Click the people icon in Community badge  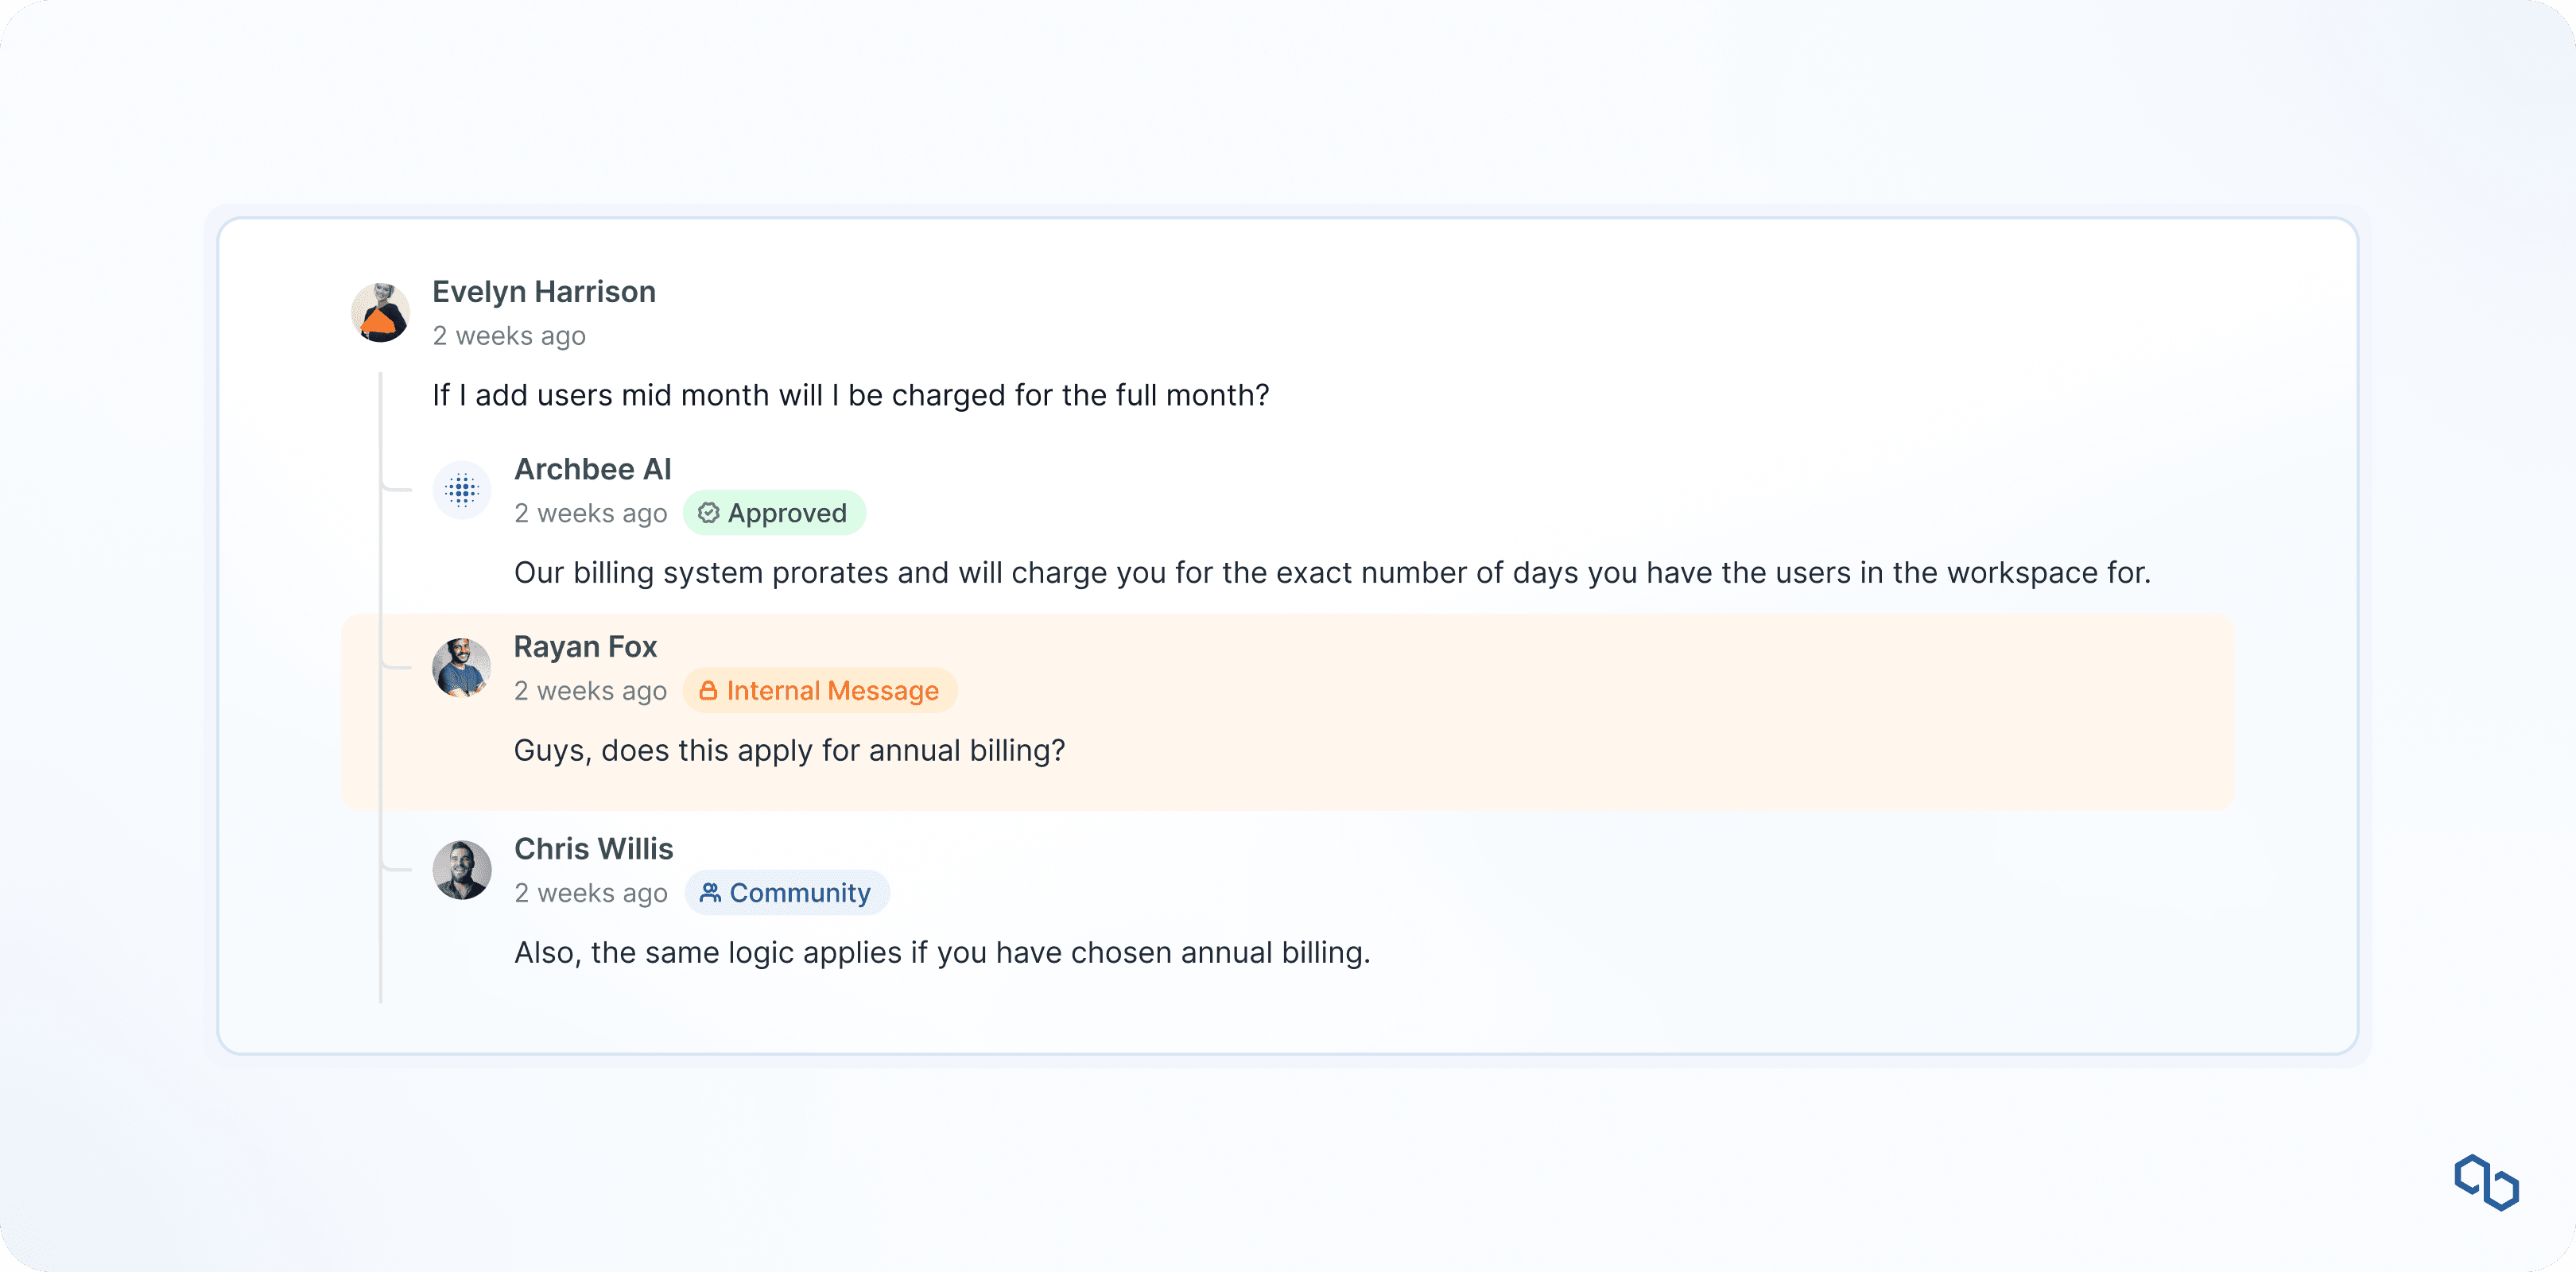710,893
